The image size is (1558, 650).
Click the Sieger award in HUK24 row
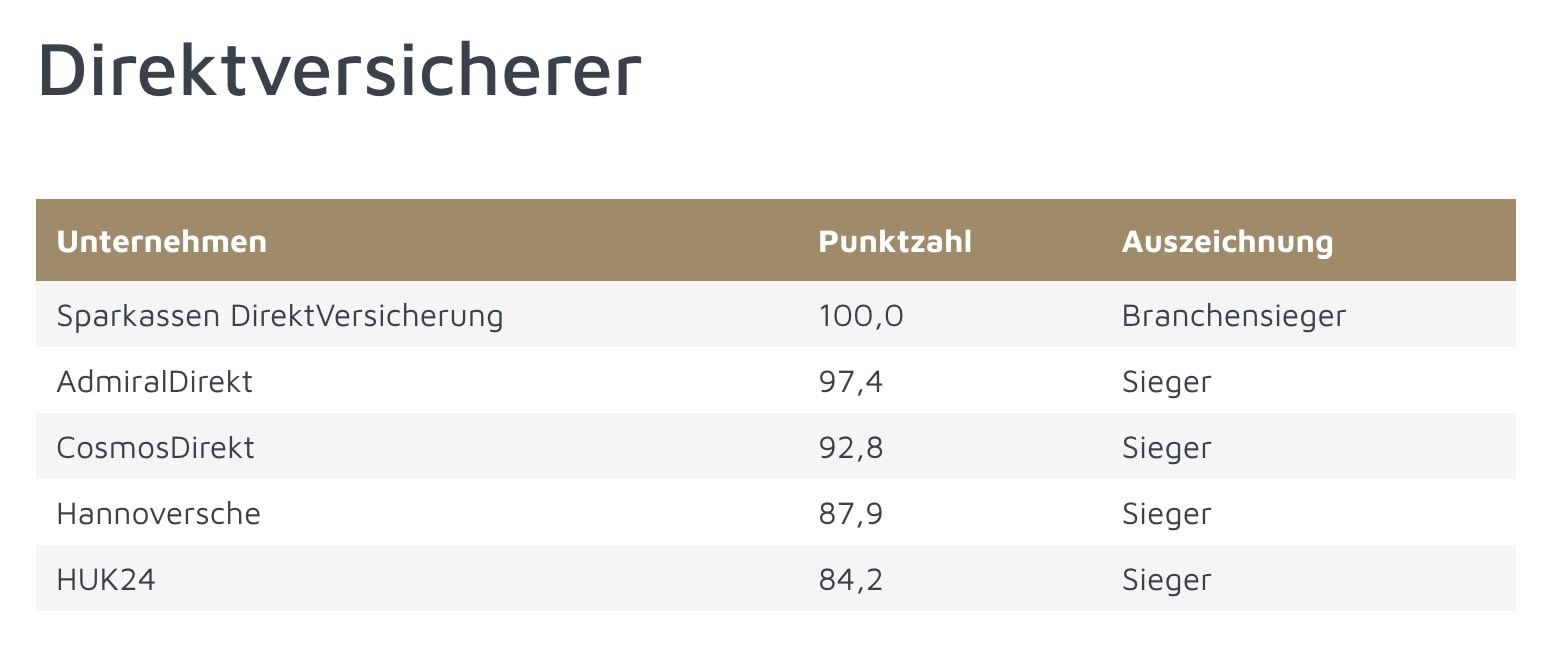coord(1166,579)
